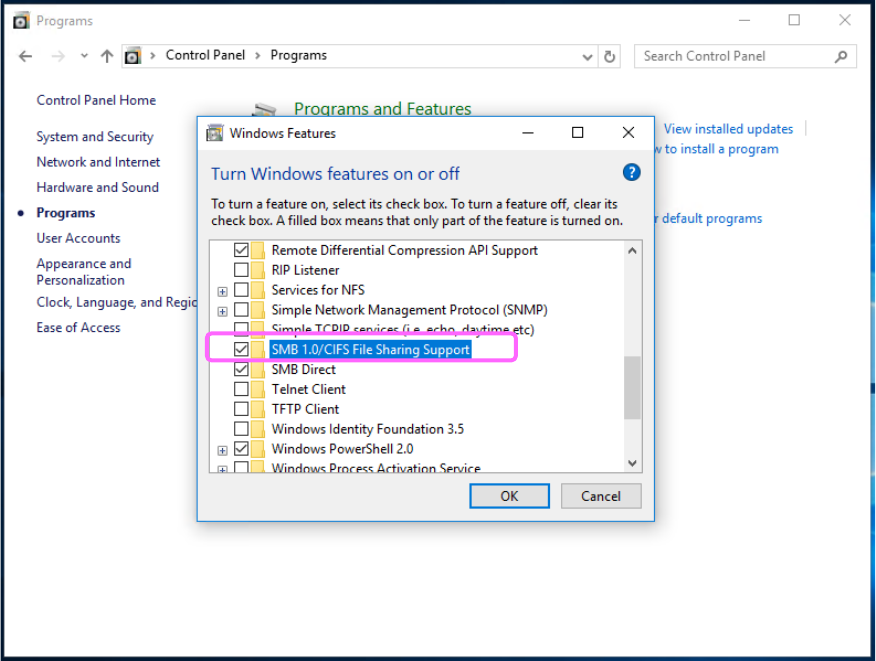
Task: Confirm changes with the OK button
Action: pos(509,496)
